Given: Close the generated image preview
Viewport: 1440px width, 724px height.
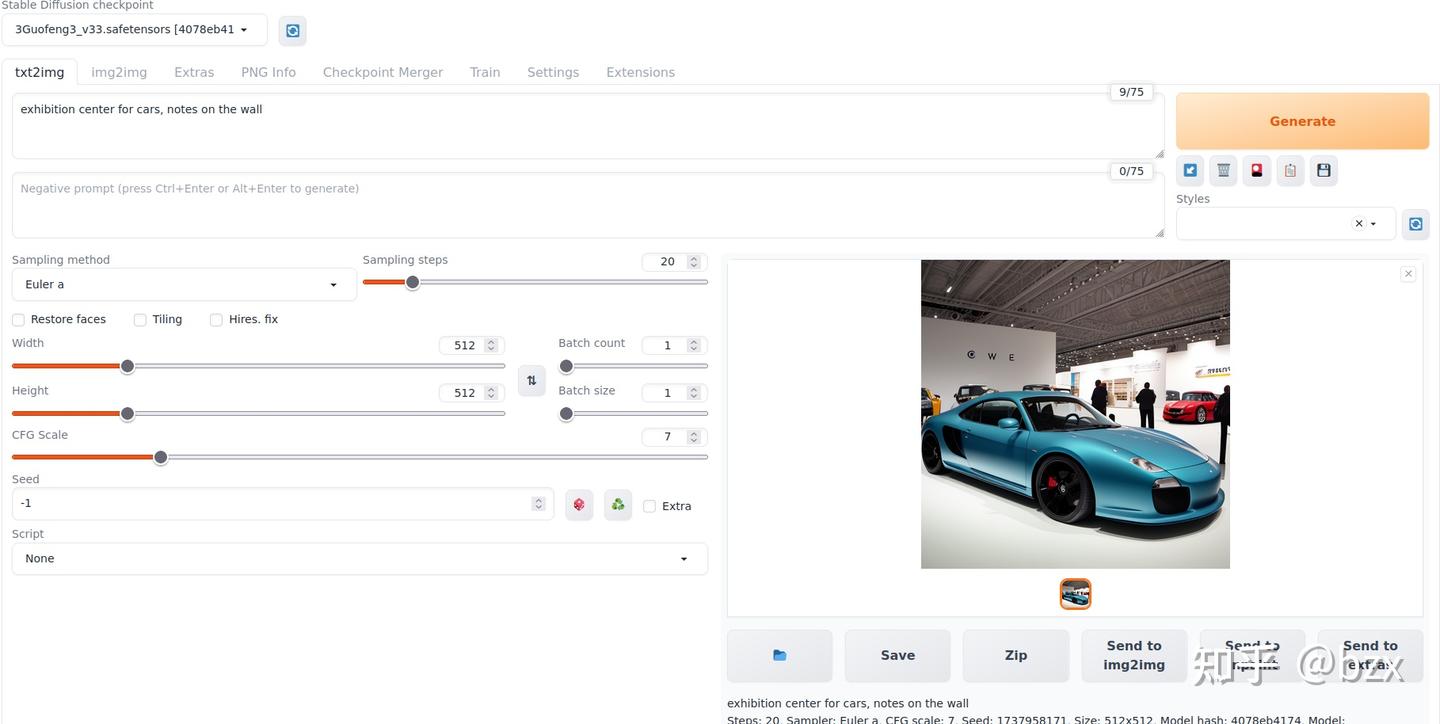Looking at the screenshot, I should 1408,274.
